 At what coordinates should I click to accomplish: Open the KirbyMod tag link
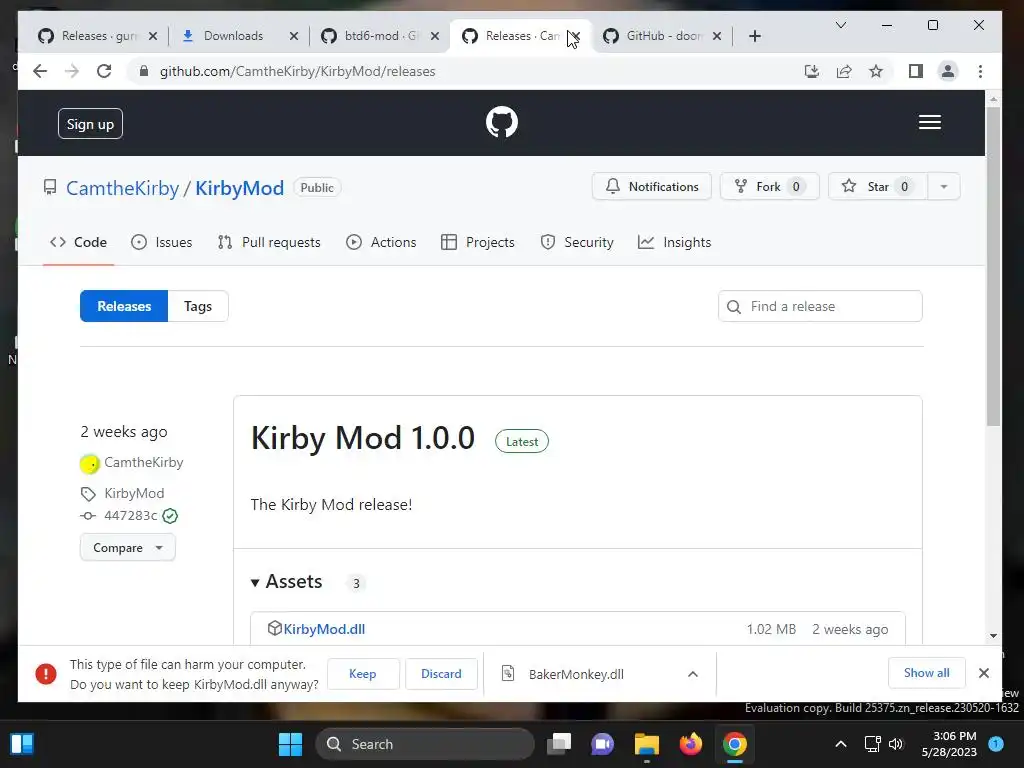click(x=134, y=493)
